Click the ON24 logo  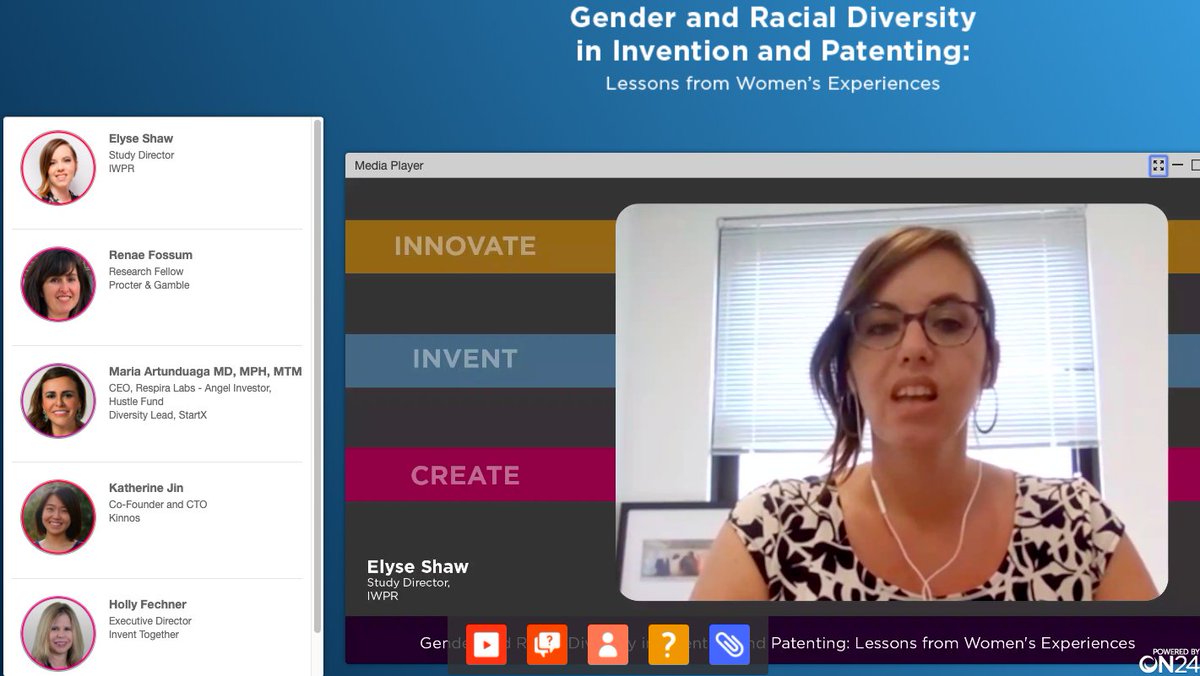tap(1167, 661)
